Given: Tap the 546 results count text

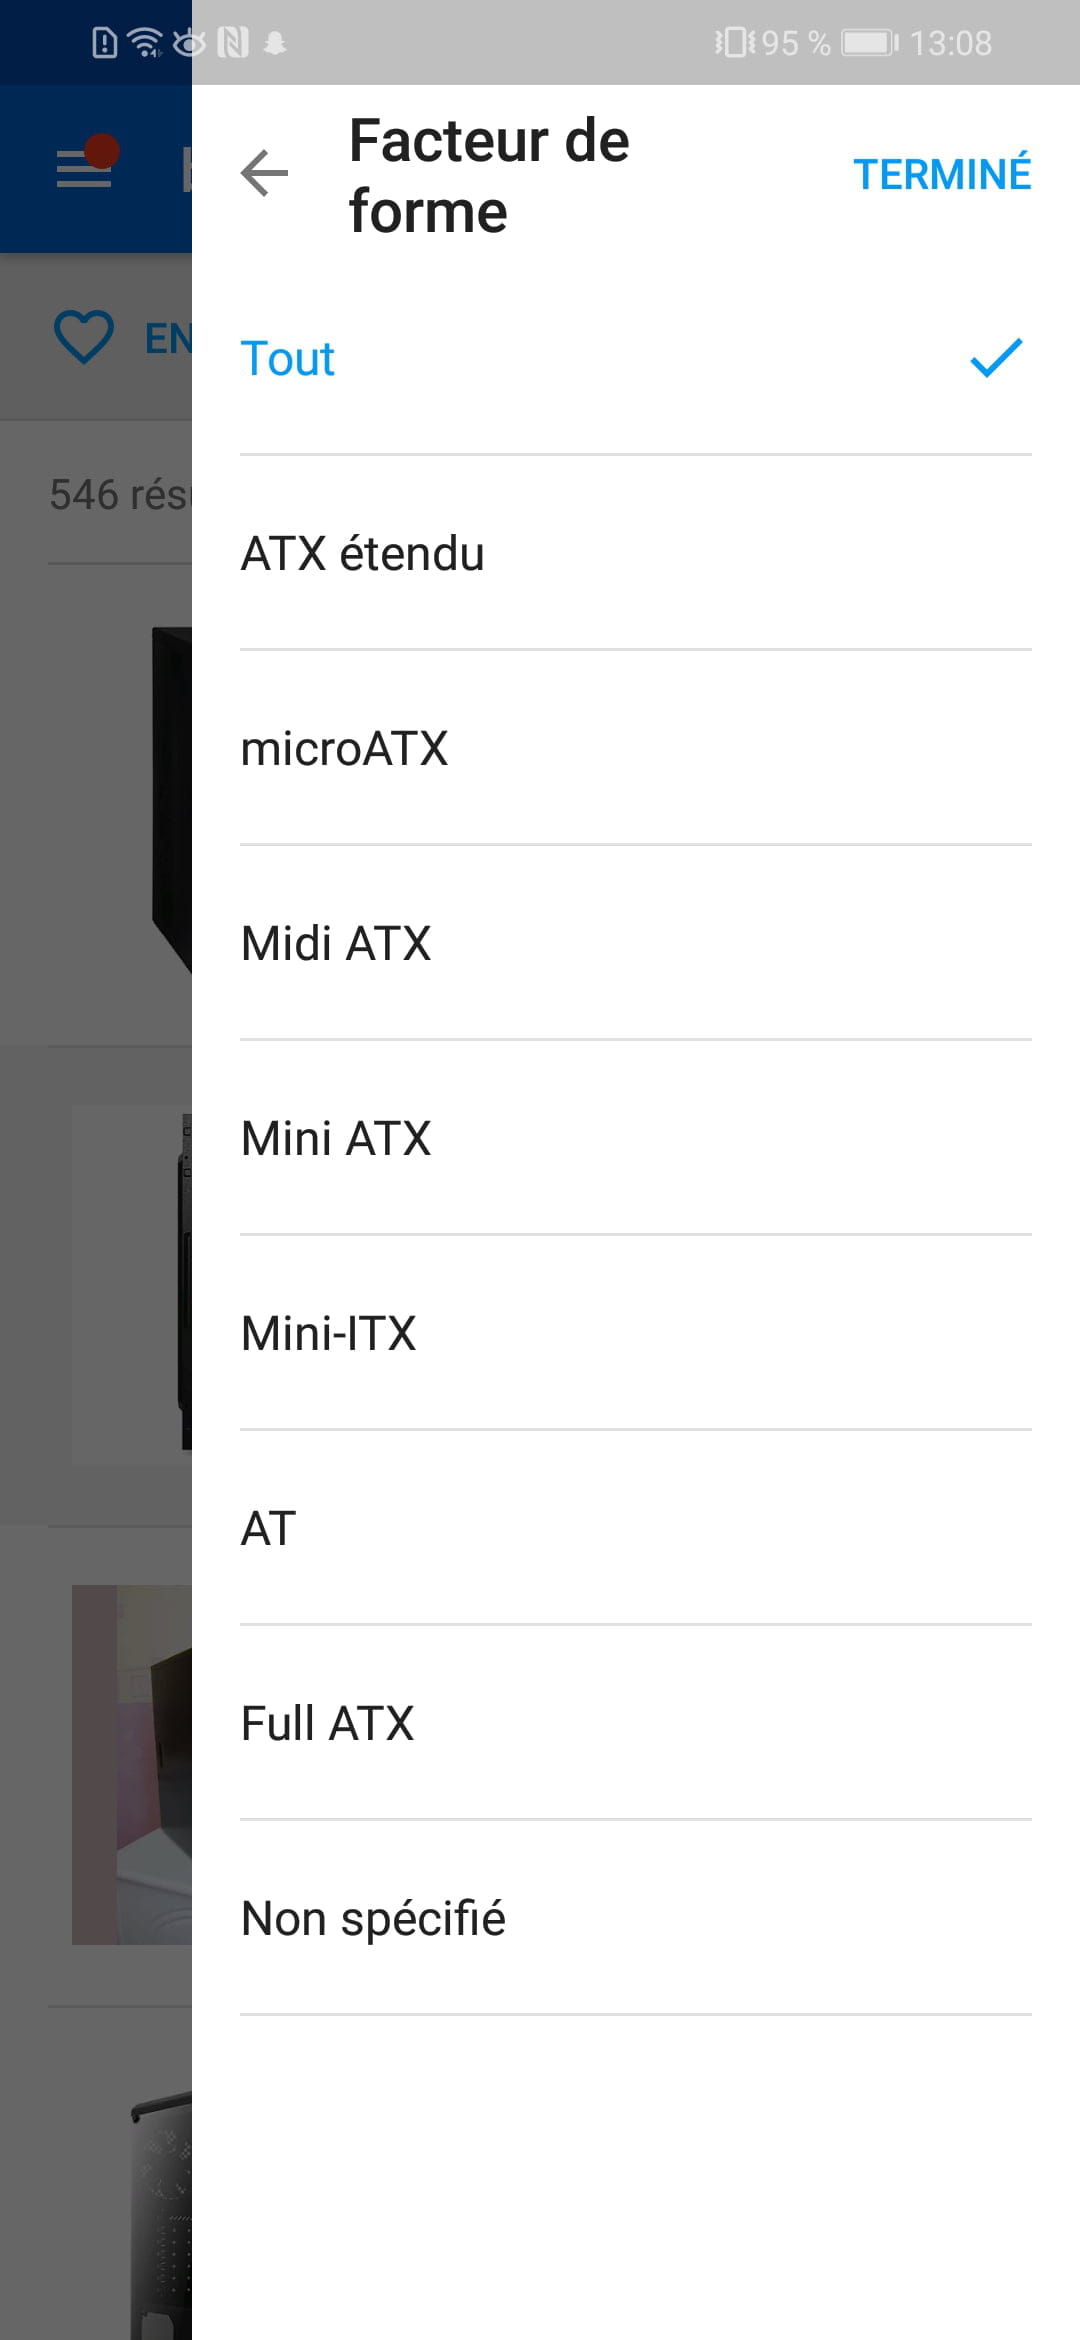Looking at the screenshot, I should [119, 494].
